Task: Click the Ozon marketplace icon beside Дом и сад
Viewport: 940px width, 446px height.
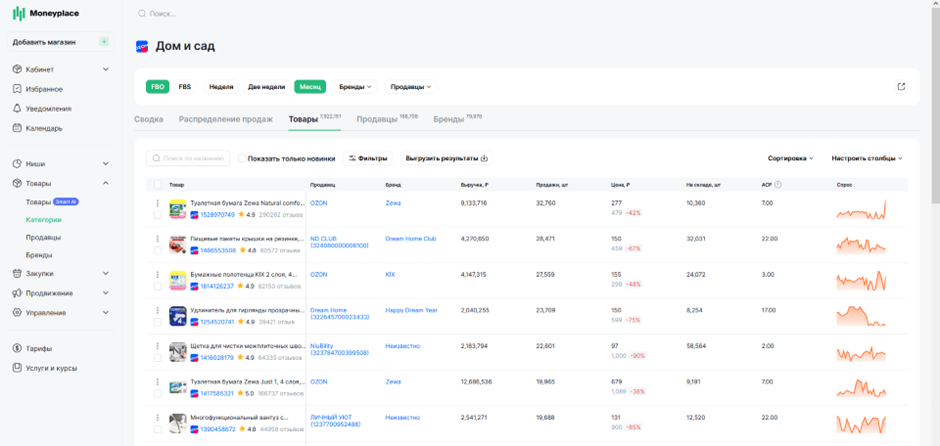Action: pos(142,46)
